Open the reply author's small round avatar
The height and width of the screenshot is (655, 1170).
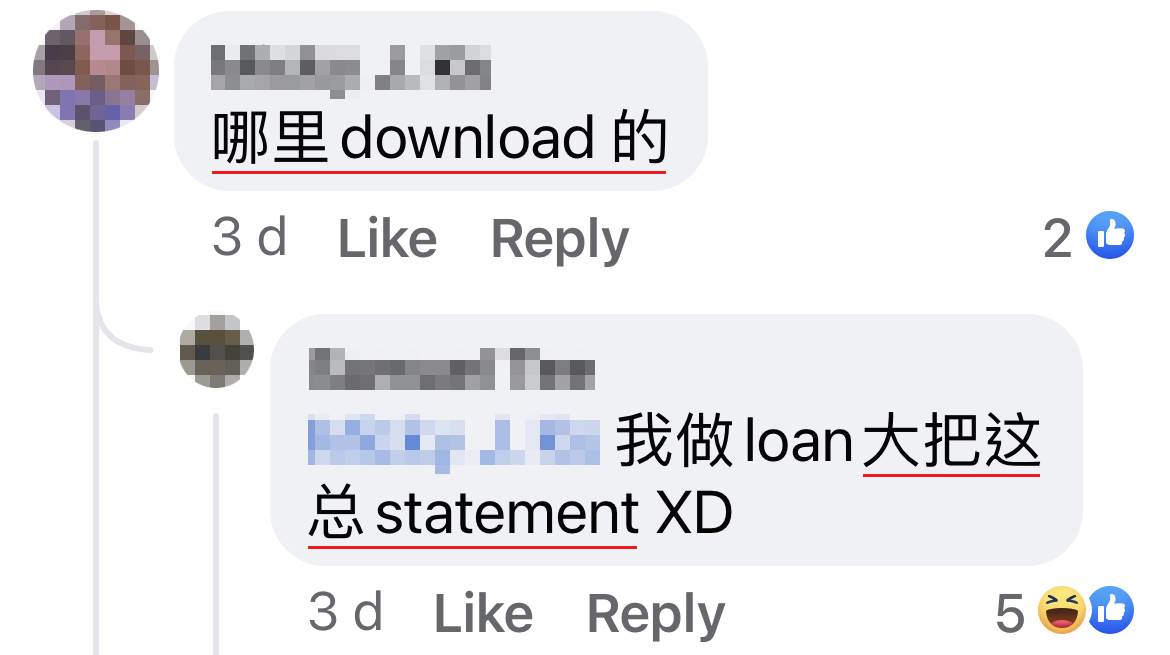[x=216, y=351]
